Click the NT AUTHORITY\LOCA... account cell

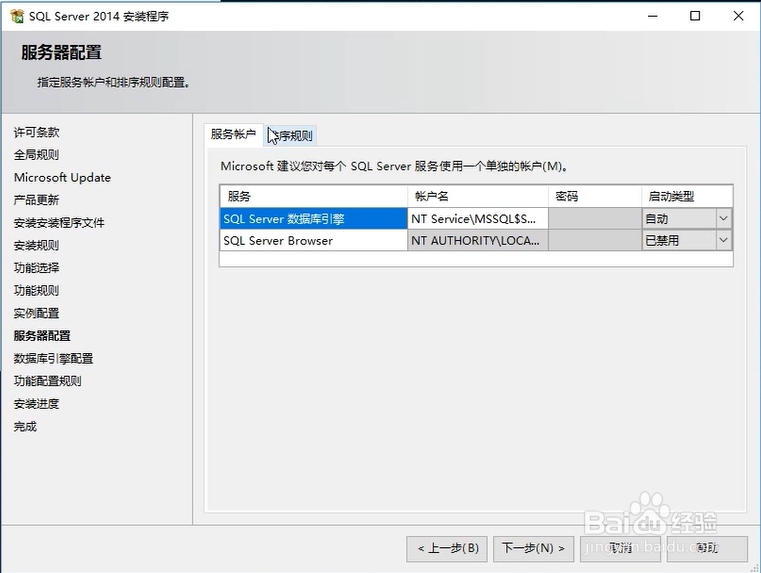478,240
